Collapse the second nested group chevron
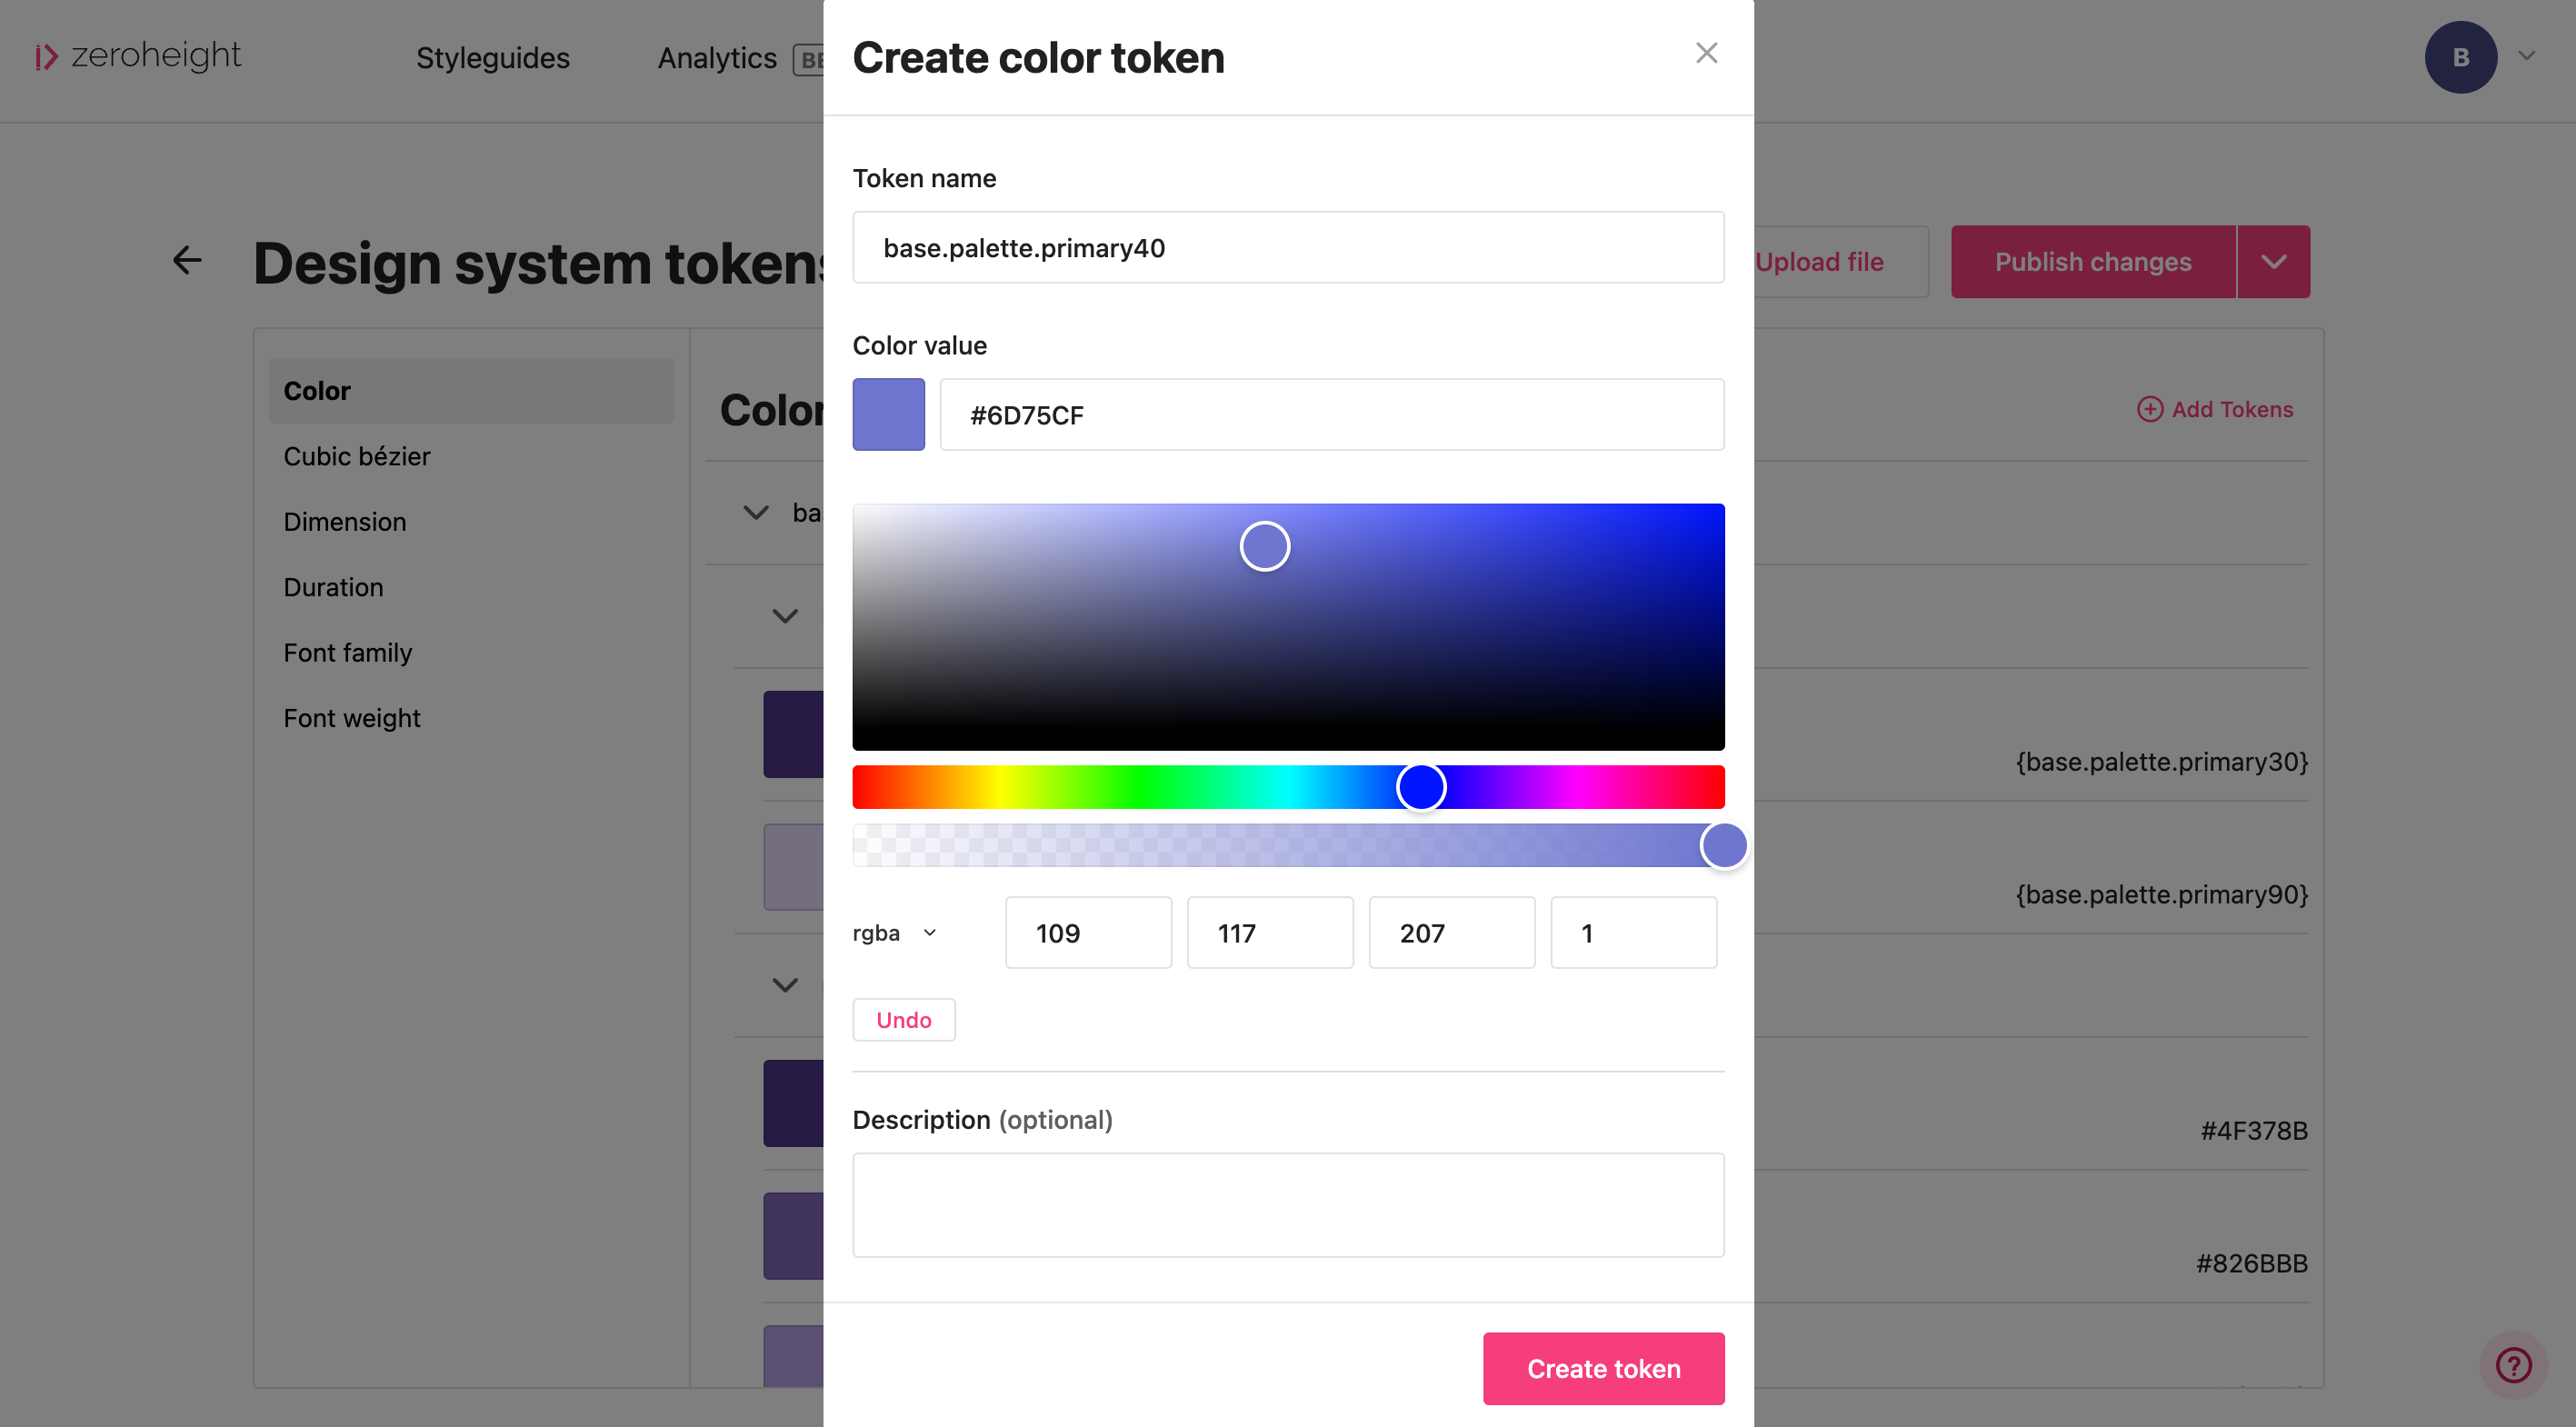The height and width of the screenshot is (1427, 2576). pyautogui.click(x=786, y=616)
